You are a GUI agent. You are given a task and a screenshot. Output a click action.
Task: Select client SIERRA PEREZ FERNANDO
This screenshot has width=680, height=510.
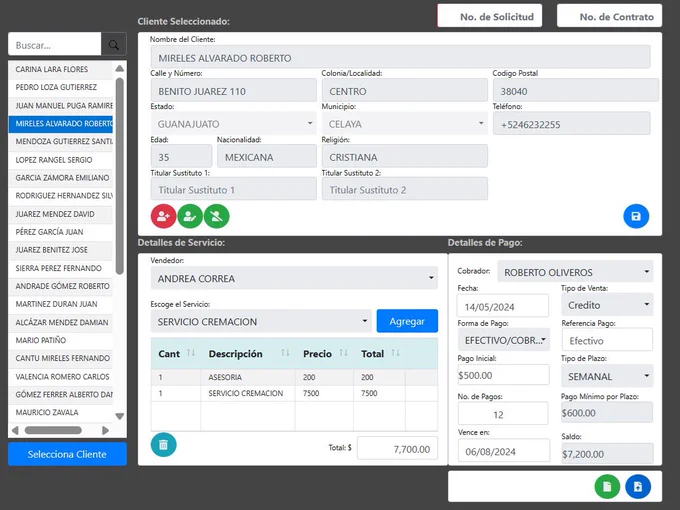click(60, 268)
